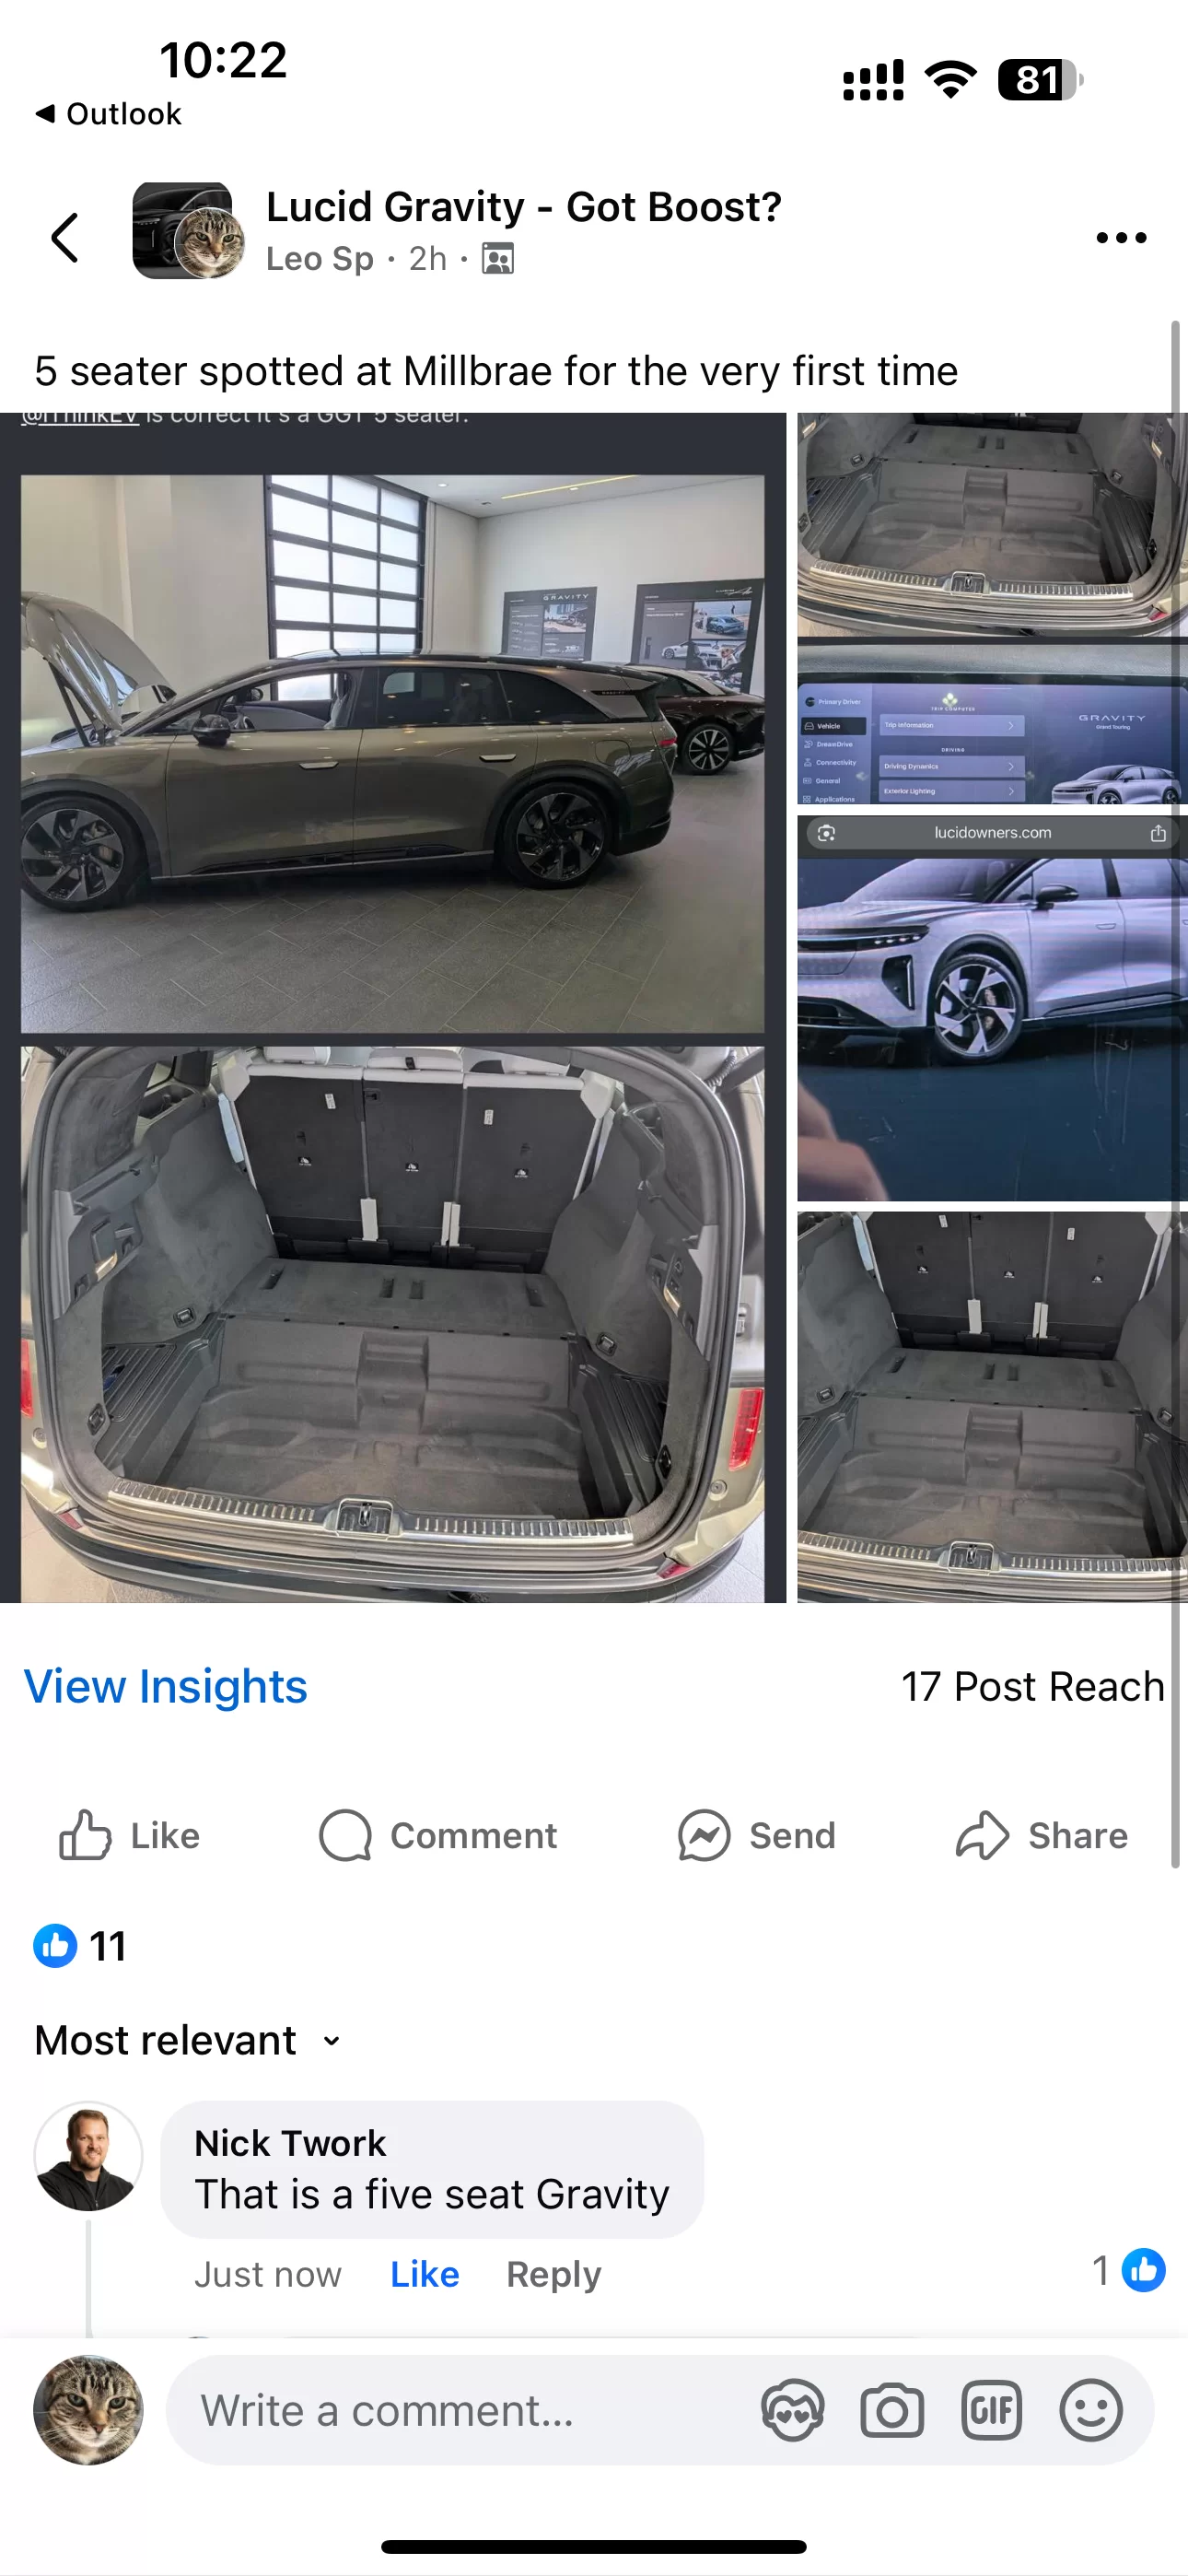Open the GIF picker icon
Image resolution: width=1188 pixels, height=2576 pixels.
click(991, 2411)
